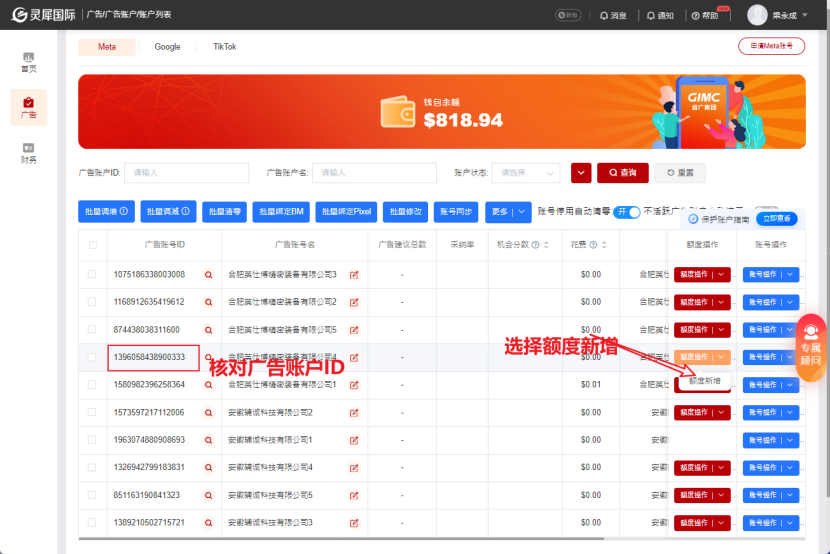Viewport: 830px width, 554px height.
Task: Click search icon beside ID 1963074880908693
Action: 209,440
